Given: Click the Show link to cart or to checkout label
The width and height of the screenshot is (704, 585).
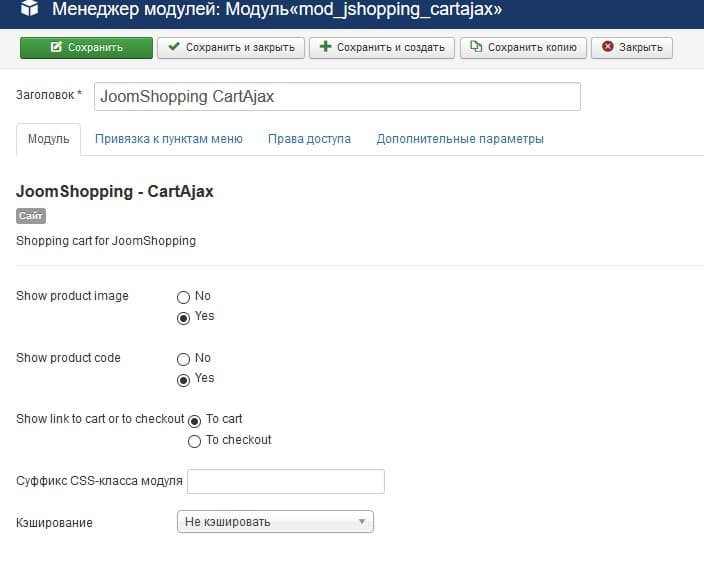Looking at the screenshot, I should (100, 419).
